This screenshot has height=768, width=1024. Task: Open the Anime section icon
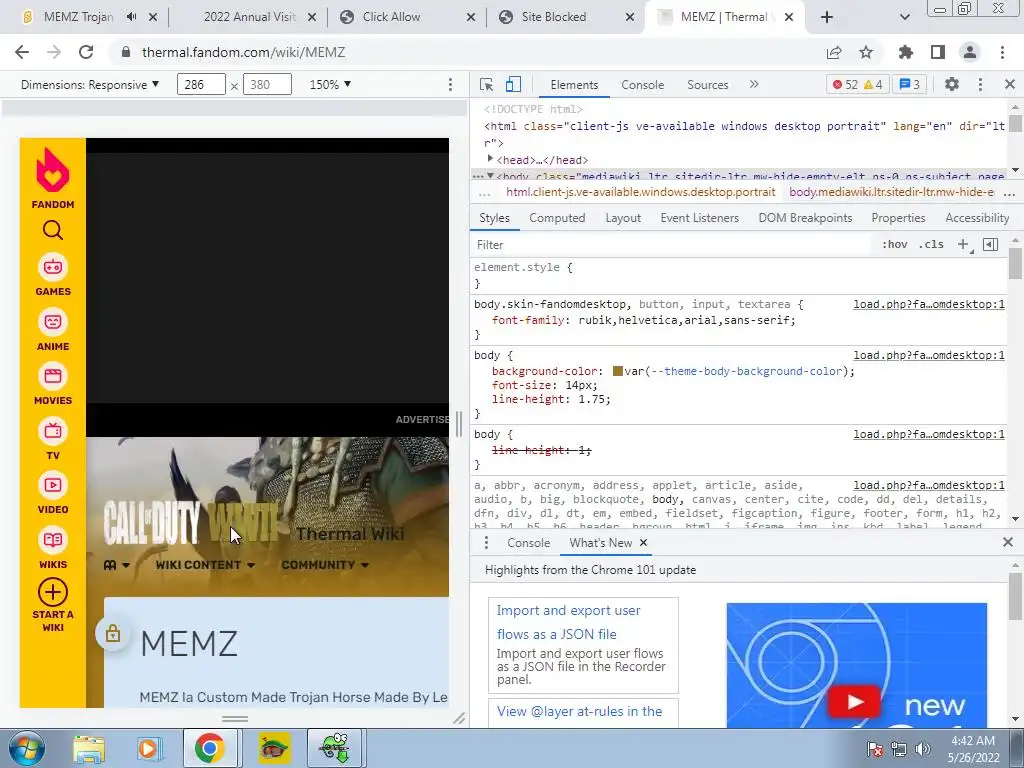[x=53, y=322]
